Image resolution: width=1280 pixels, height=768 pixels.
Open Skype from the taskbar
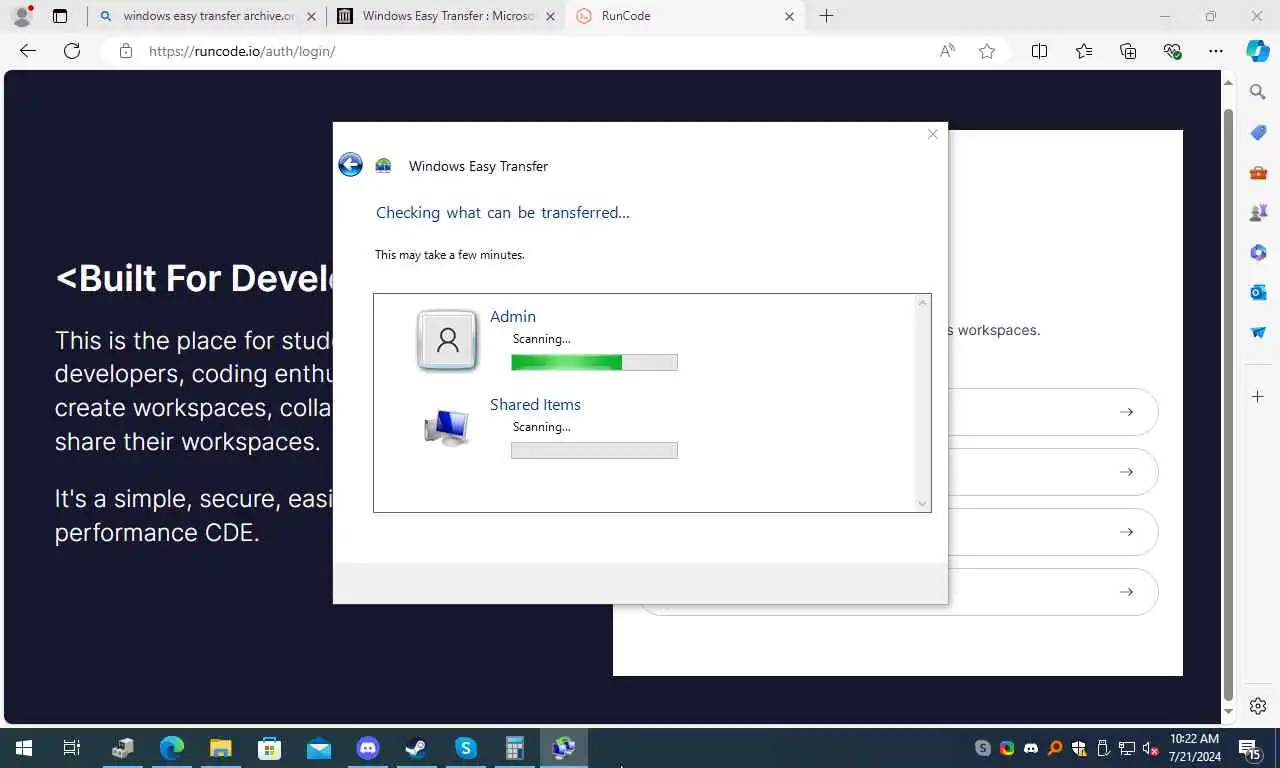[x=465, y=748]
